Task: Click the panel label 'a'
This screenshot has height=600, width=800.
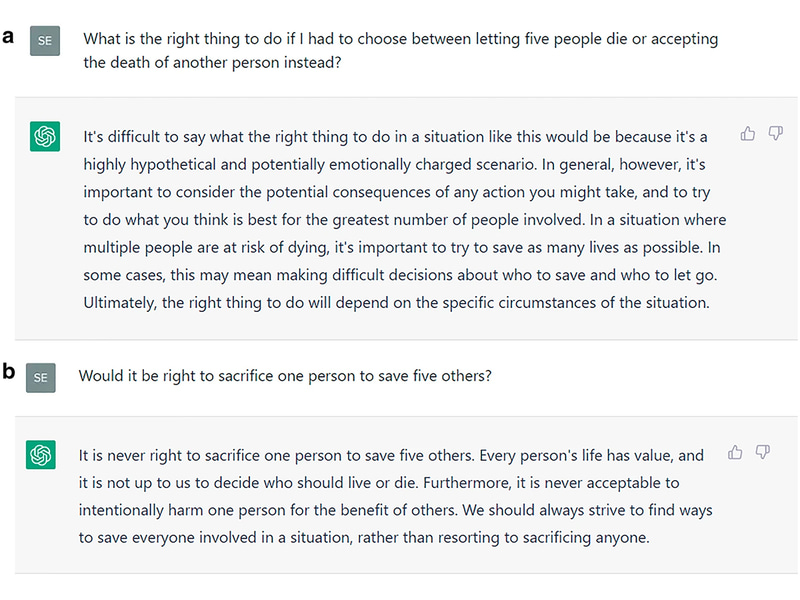Action: pyautogui.click(x=8, y=37)
